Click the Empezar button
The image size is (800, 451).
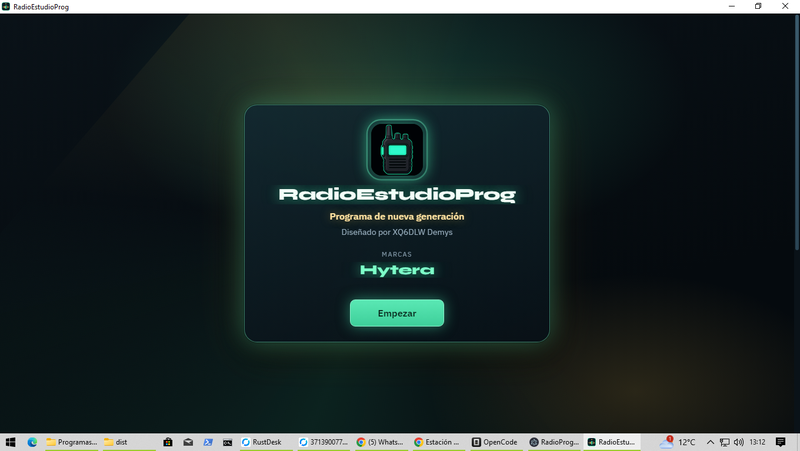point(396,313)
